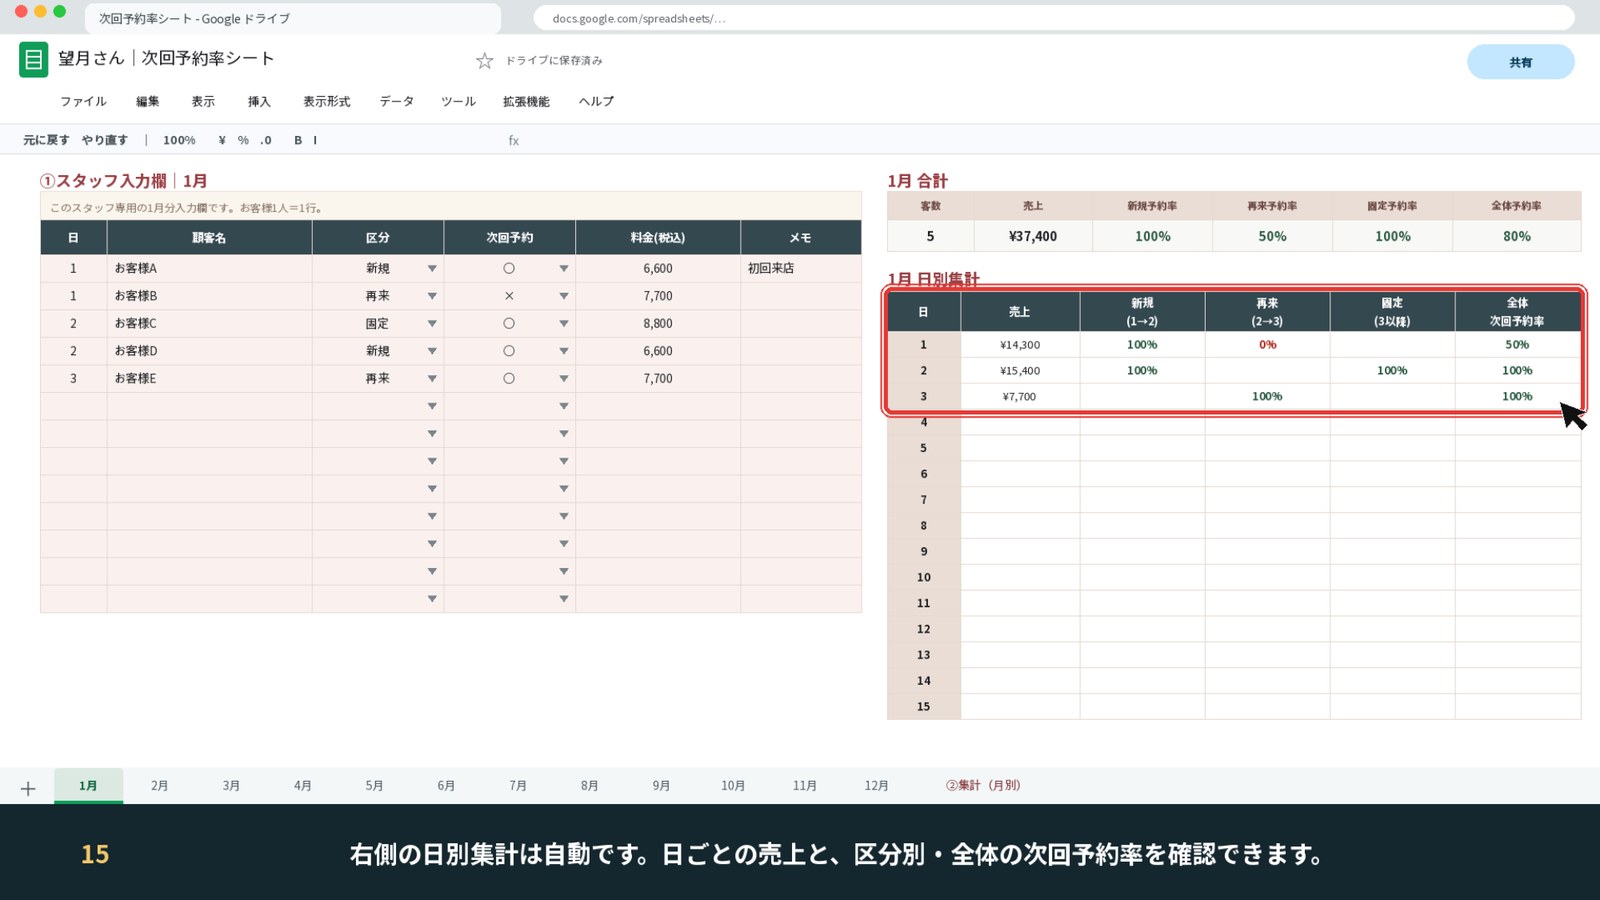Click the green Google Sheets logo icon

tap(33, 60)
